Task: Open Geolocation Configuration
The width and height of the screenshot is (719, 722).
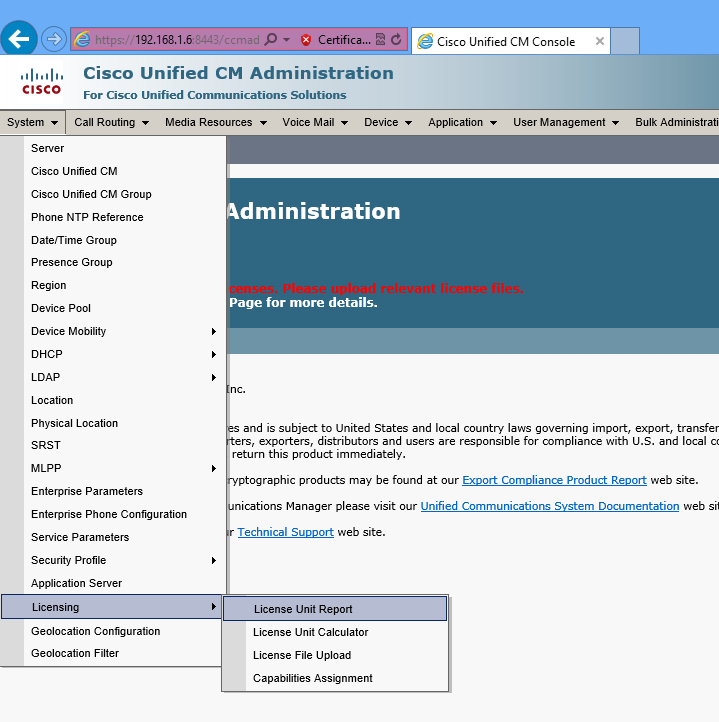Action: (113, 632)
